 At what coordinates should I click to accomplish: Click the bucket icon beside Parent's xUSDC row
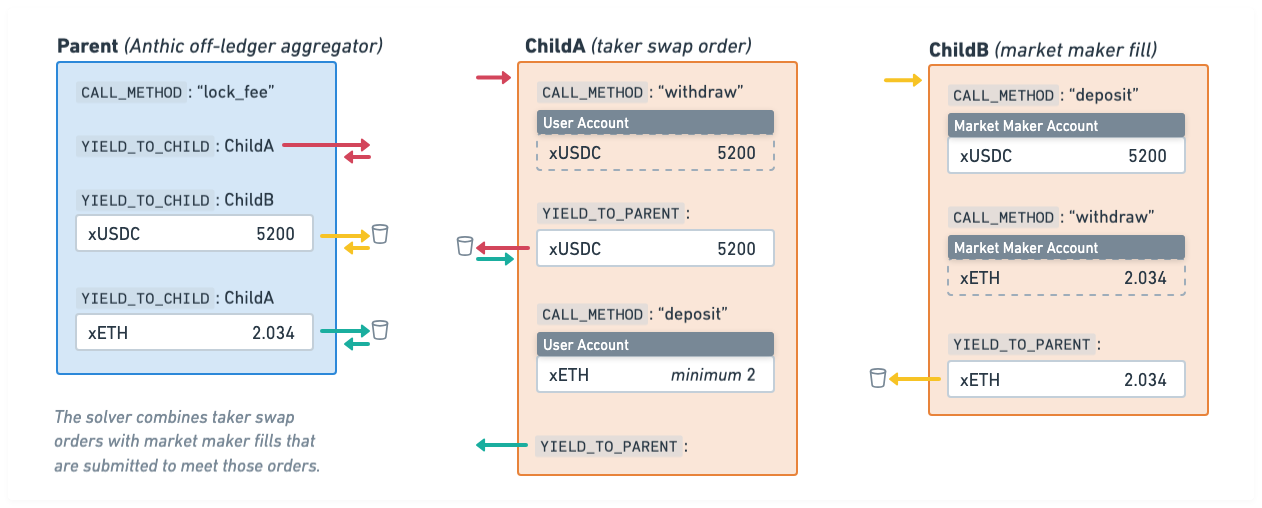click(380, 234)
